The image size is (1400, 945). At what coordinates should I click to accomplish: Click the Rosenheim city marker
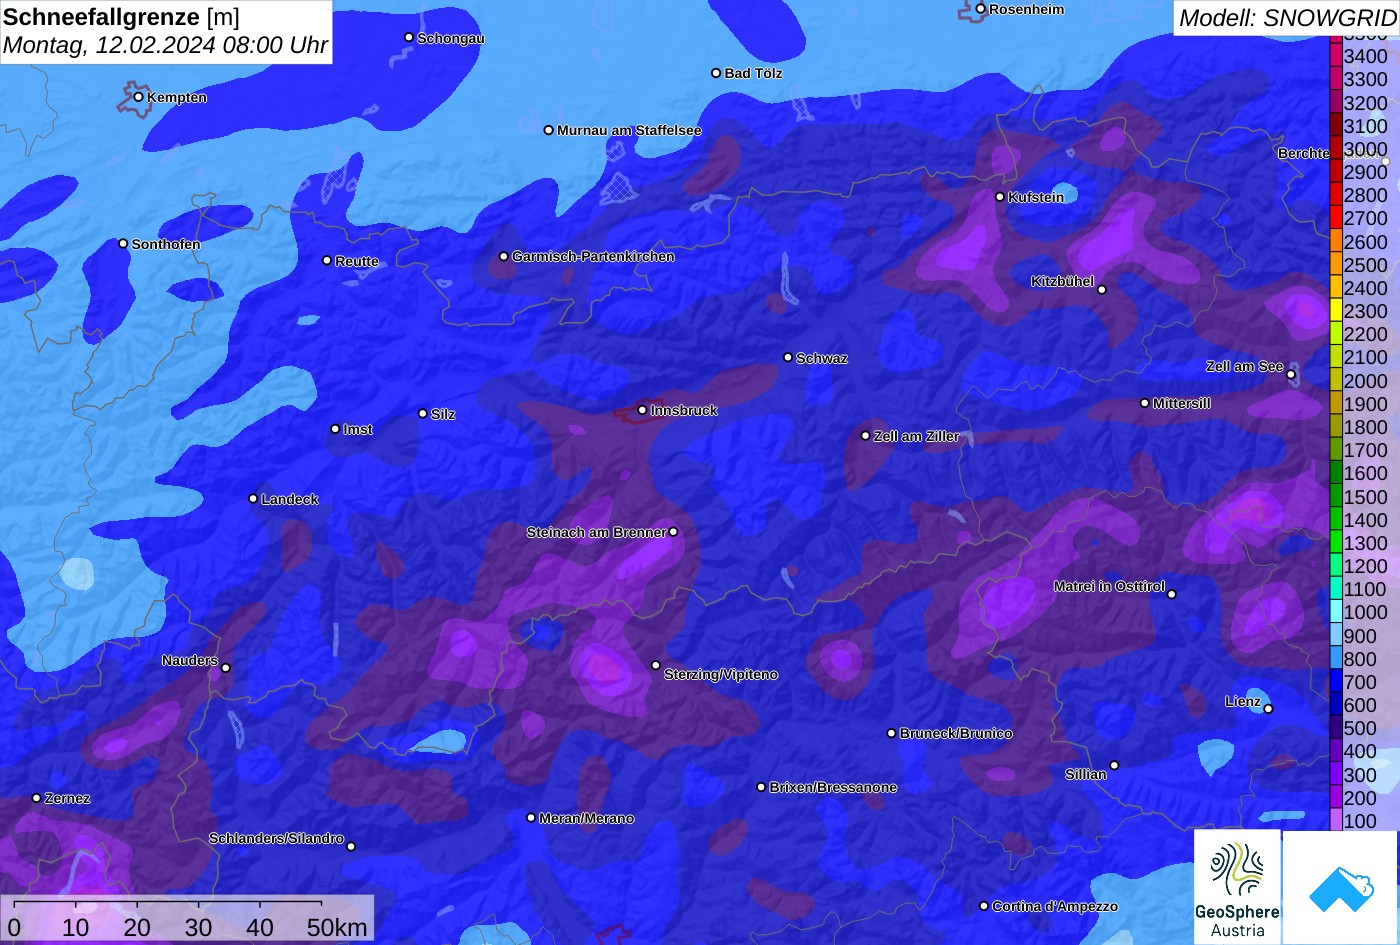coord(981,9)
